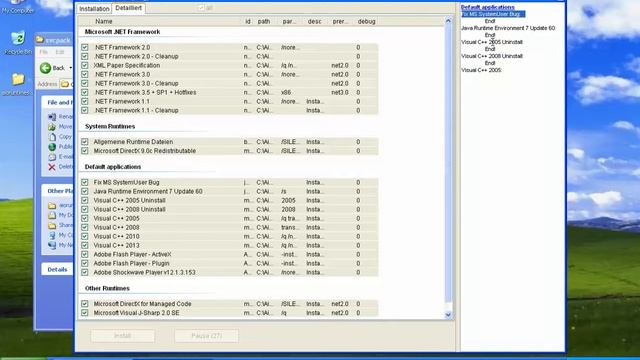Toggle Java Runtime Environment 7 Update 60 checkbox
Screen dimensions: 640x360
tap(84, 191)
